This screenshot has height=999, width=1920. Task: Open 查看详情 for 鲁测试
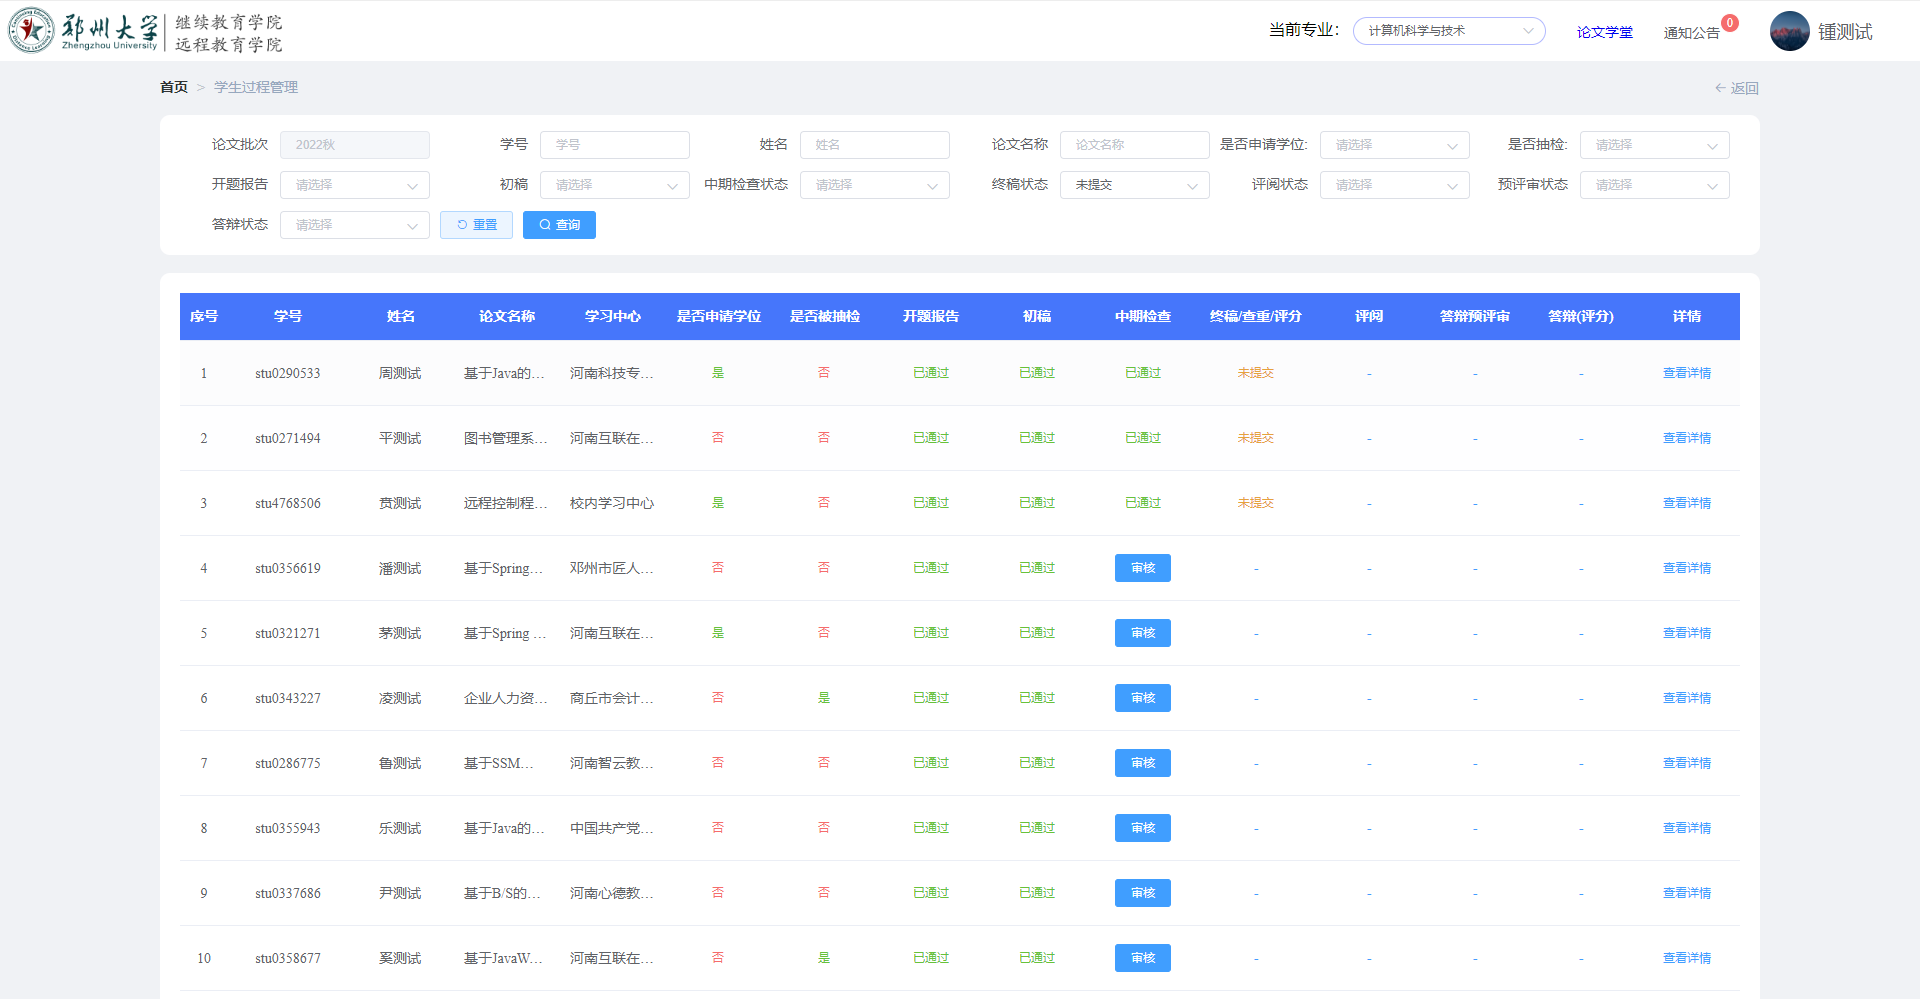pyautogui.click(x=1686, y=763)
